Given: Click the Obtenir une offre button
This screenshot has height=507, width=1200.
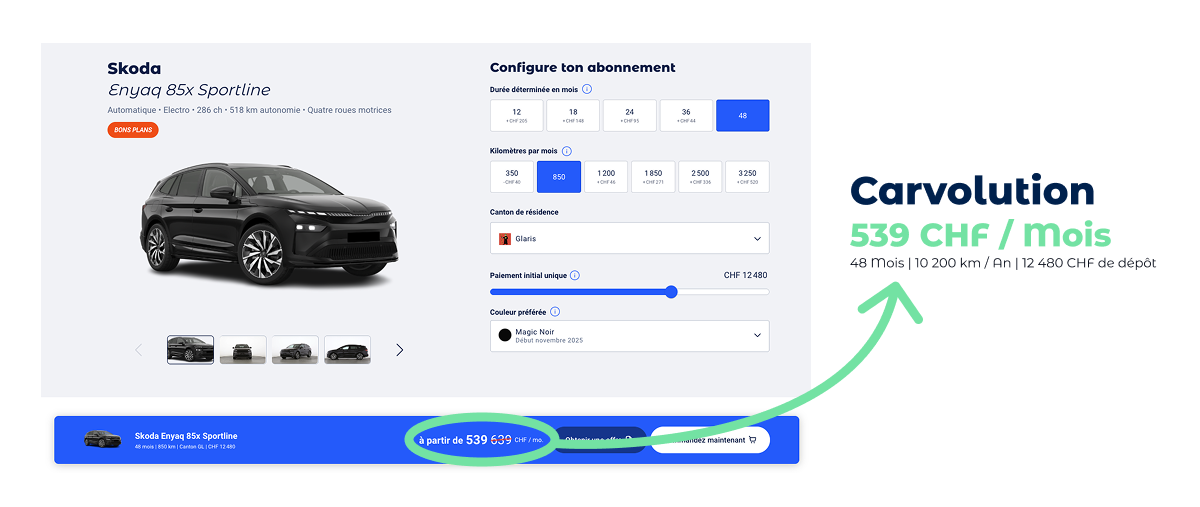Looking at the screenshot, I should click(600, 440).
